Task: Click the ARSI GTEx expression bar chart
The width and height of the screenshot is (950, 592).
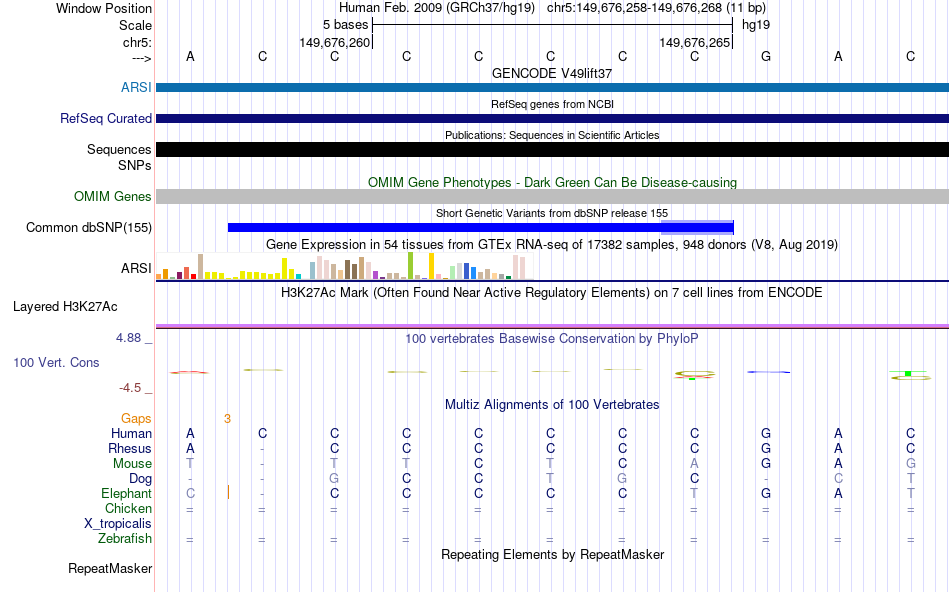Action: coord(345,265)
